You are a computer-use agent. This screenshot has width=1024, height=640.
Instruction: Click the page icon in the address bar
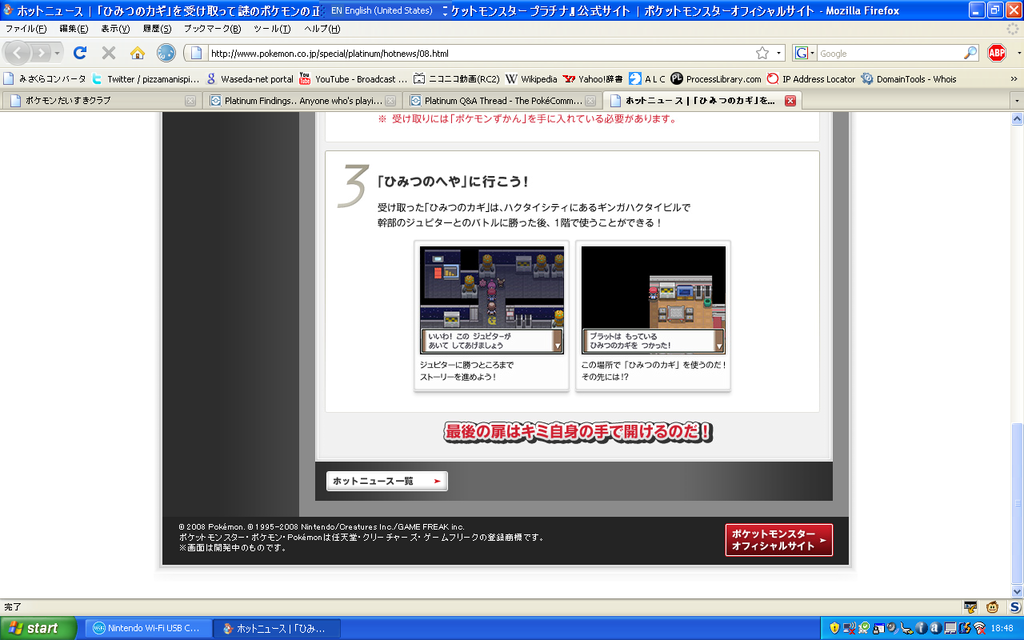(196, 54)
